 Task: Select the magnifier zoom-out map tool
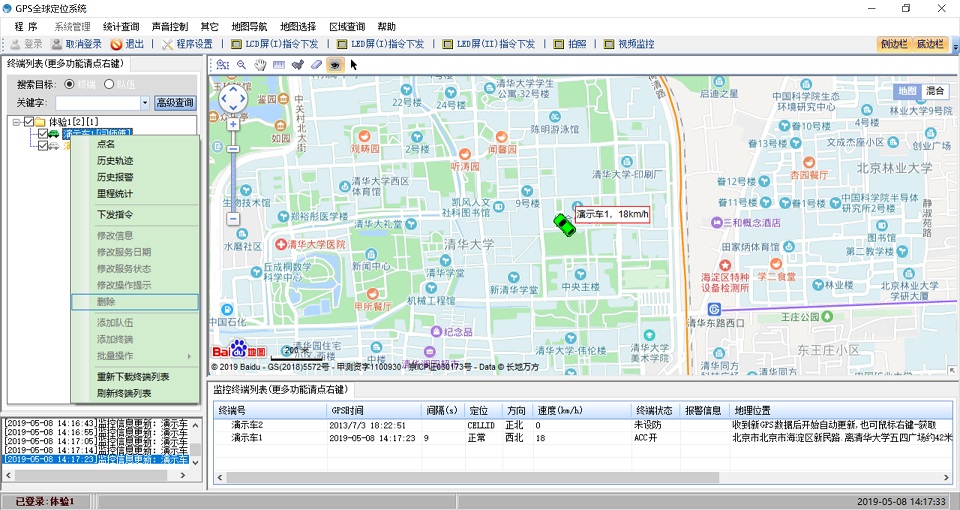pyautogui.click(x=241, y=65)
